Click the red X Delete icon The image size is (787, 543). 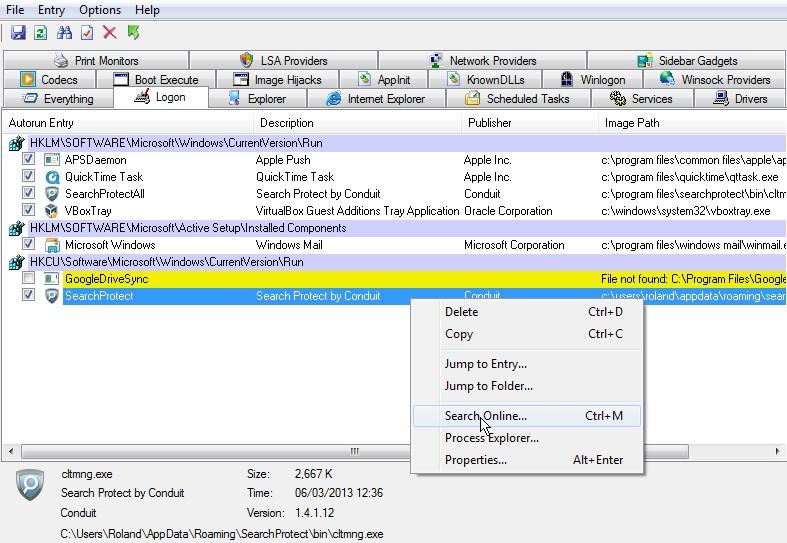tap(109, 33)
